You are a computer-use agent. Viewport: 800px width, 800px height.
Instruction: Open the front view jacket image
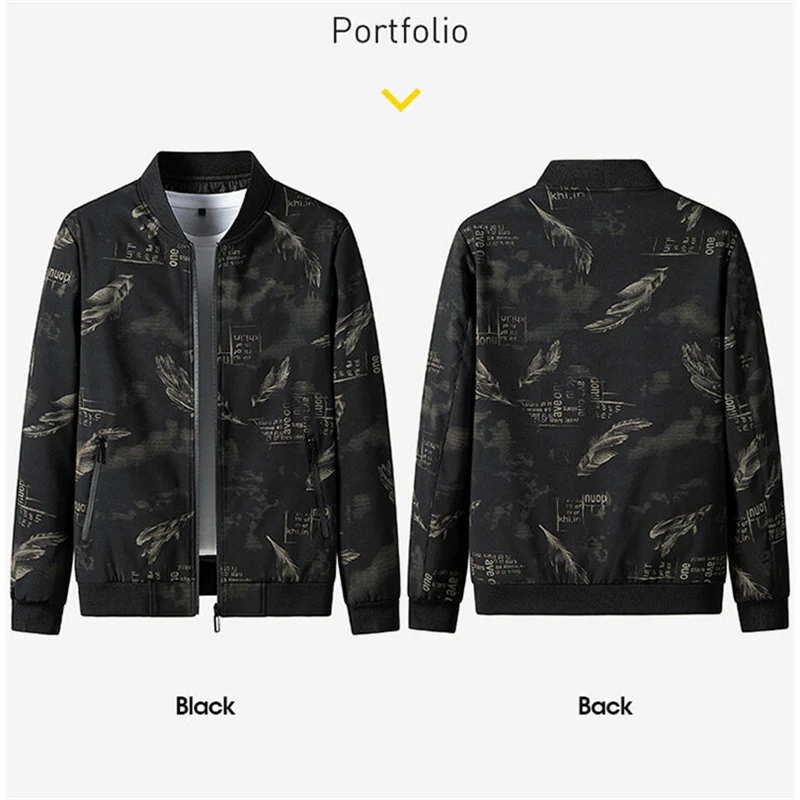pyautogui.click(x=205, y=392)
